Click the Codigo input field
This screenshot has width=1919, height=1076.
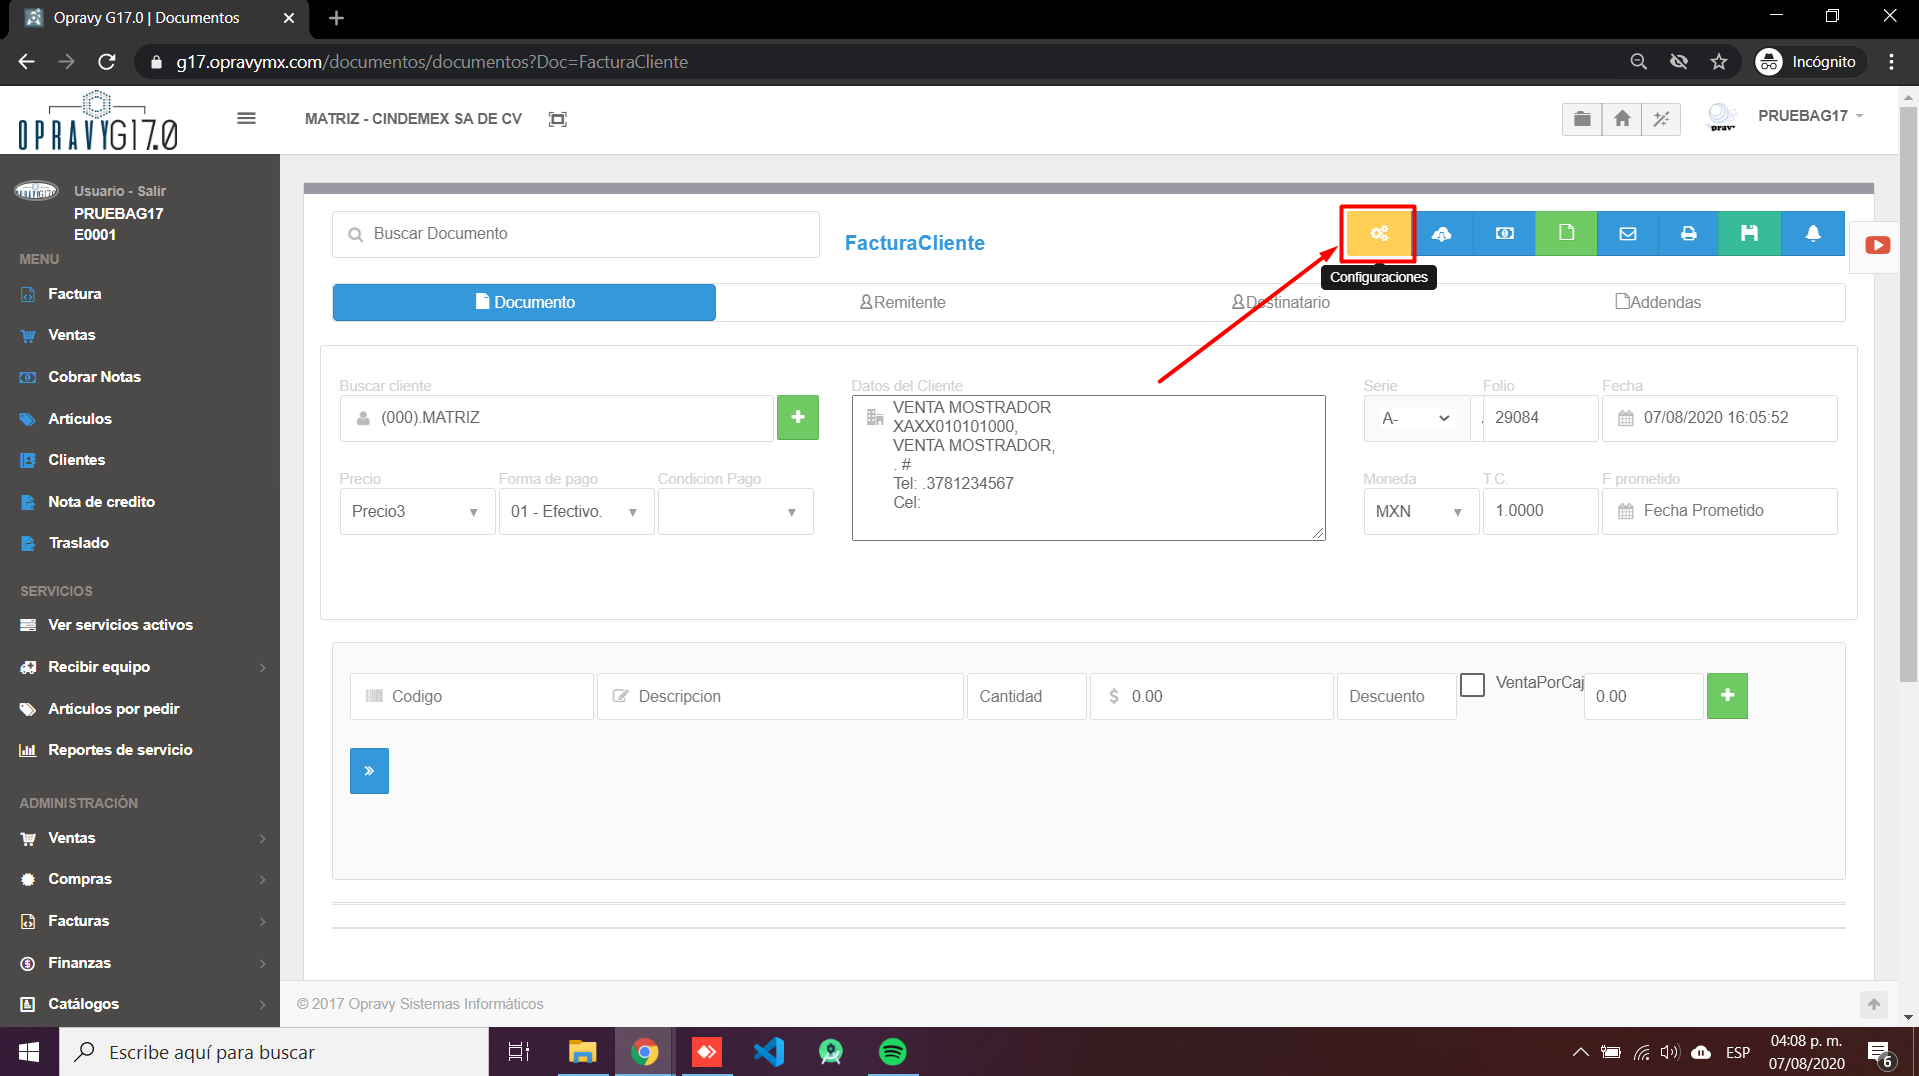click(472, 696)
